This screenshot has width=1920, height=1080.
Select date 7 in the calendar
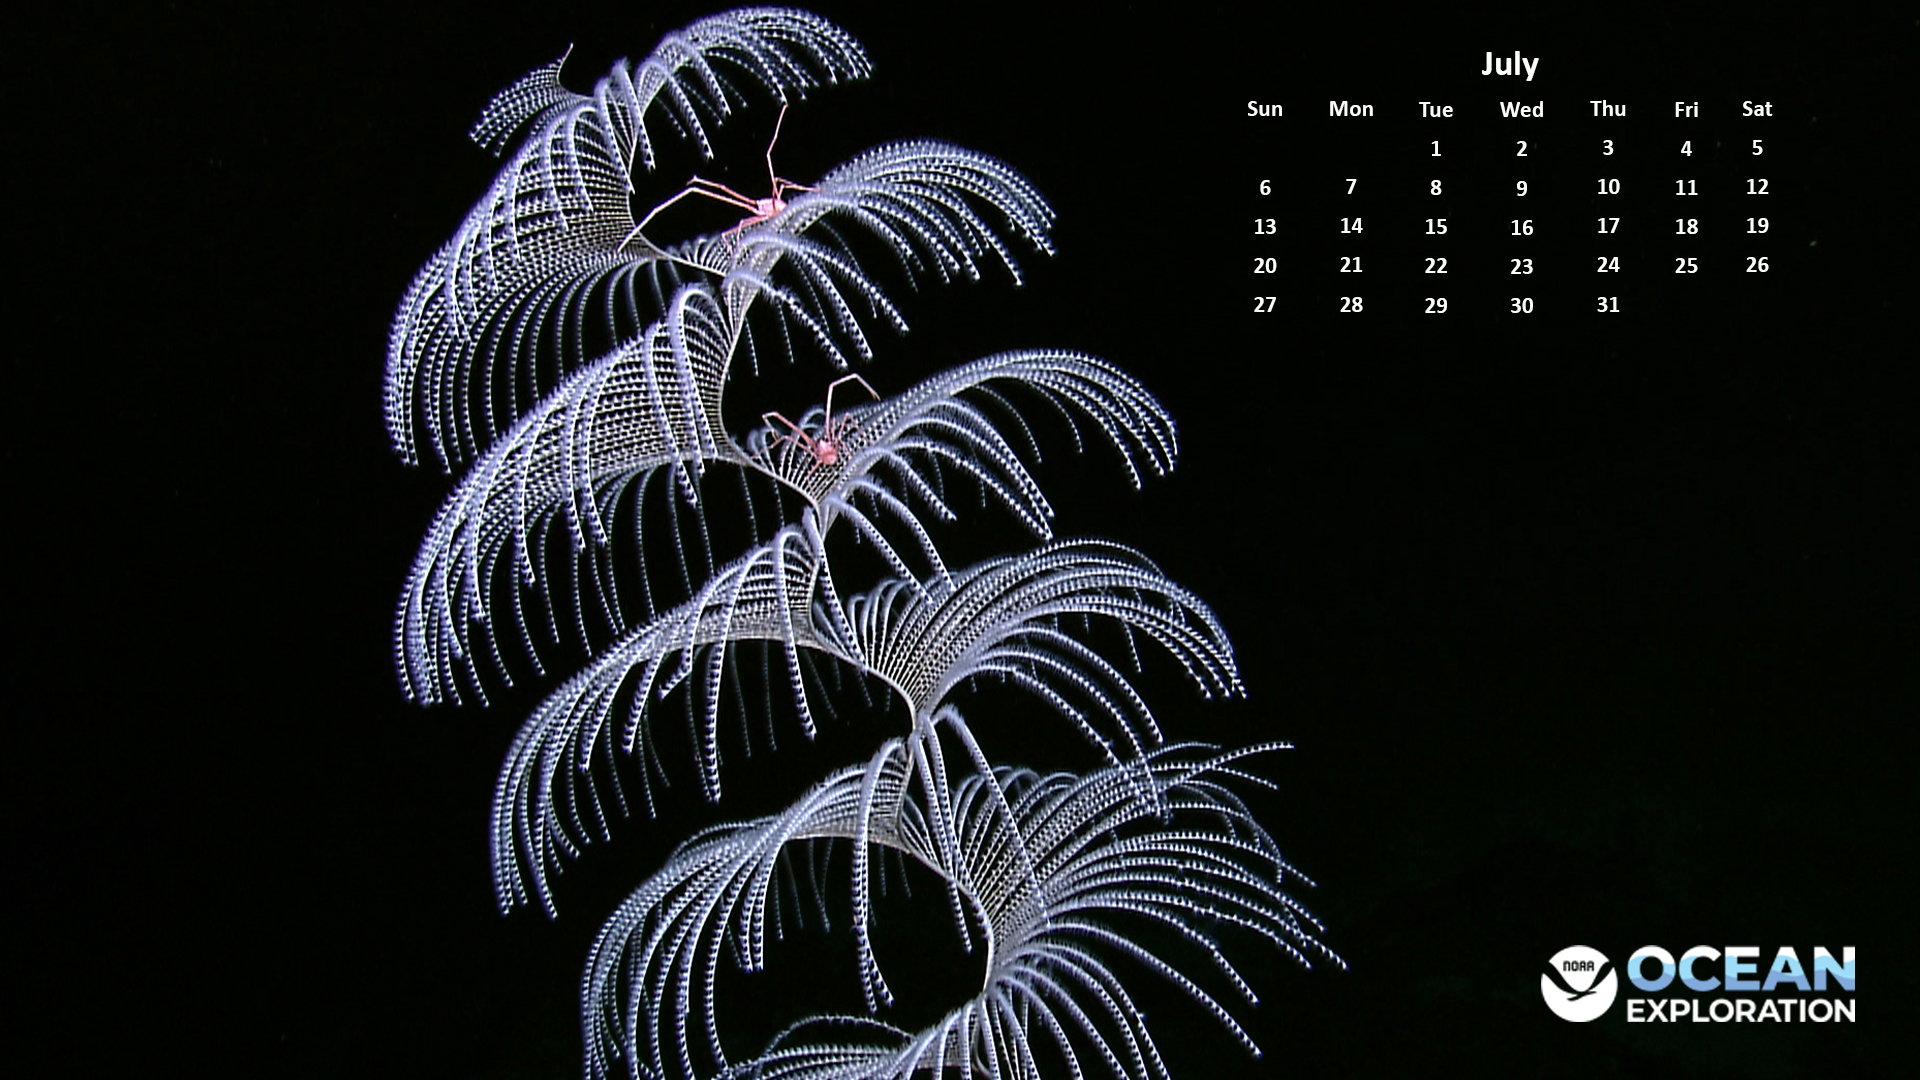click(1350, 187)
